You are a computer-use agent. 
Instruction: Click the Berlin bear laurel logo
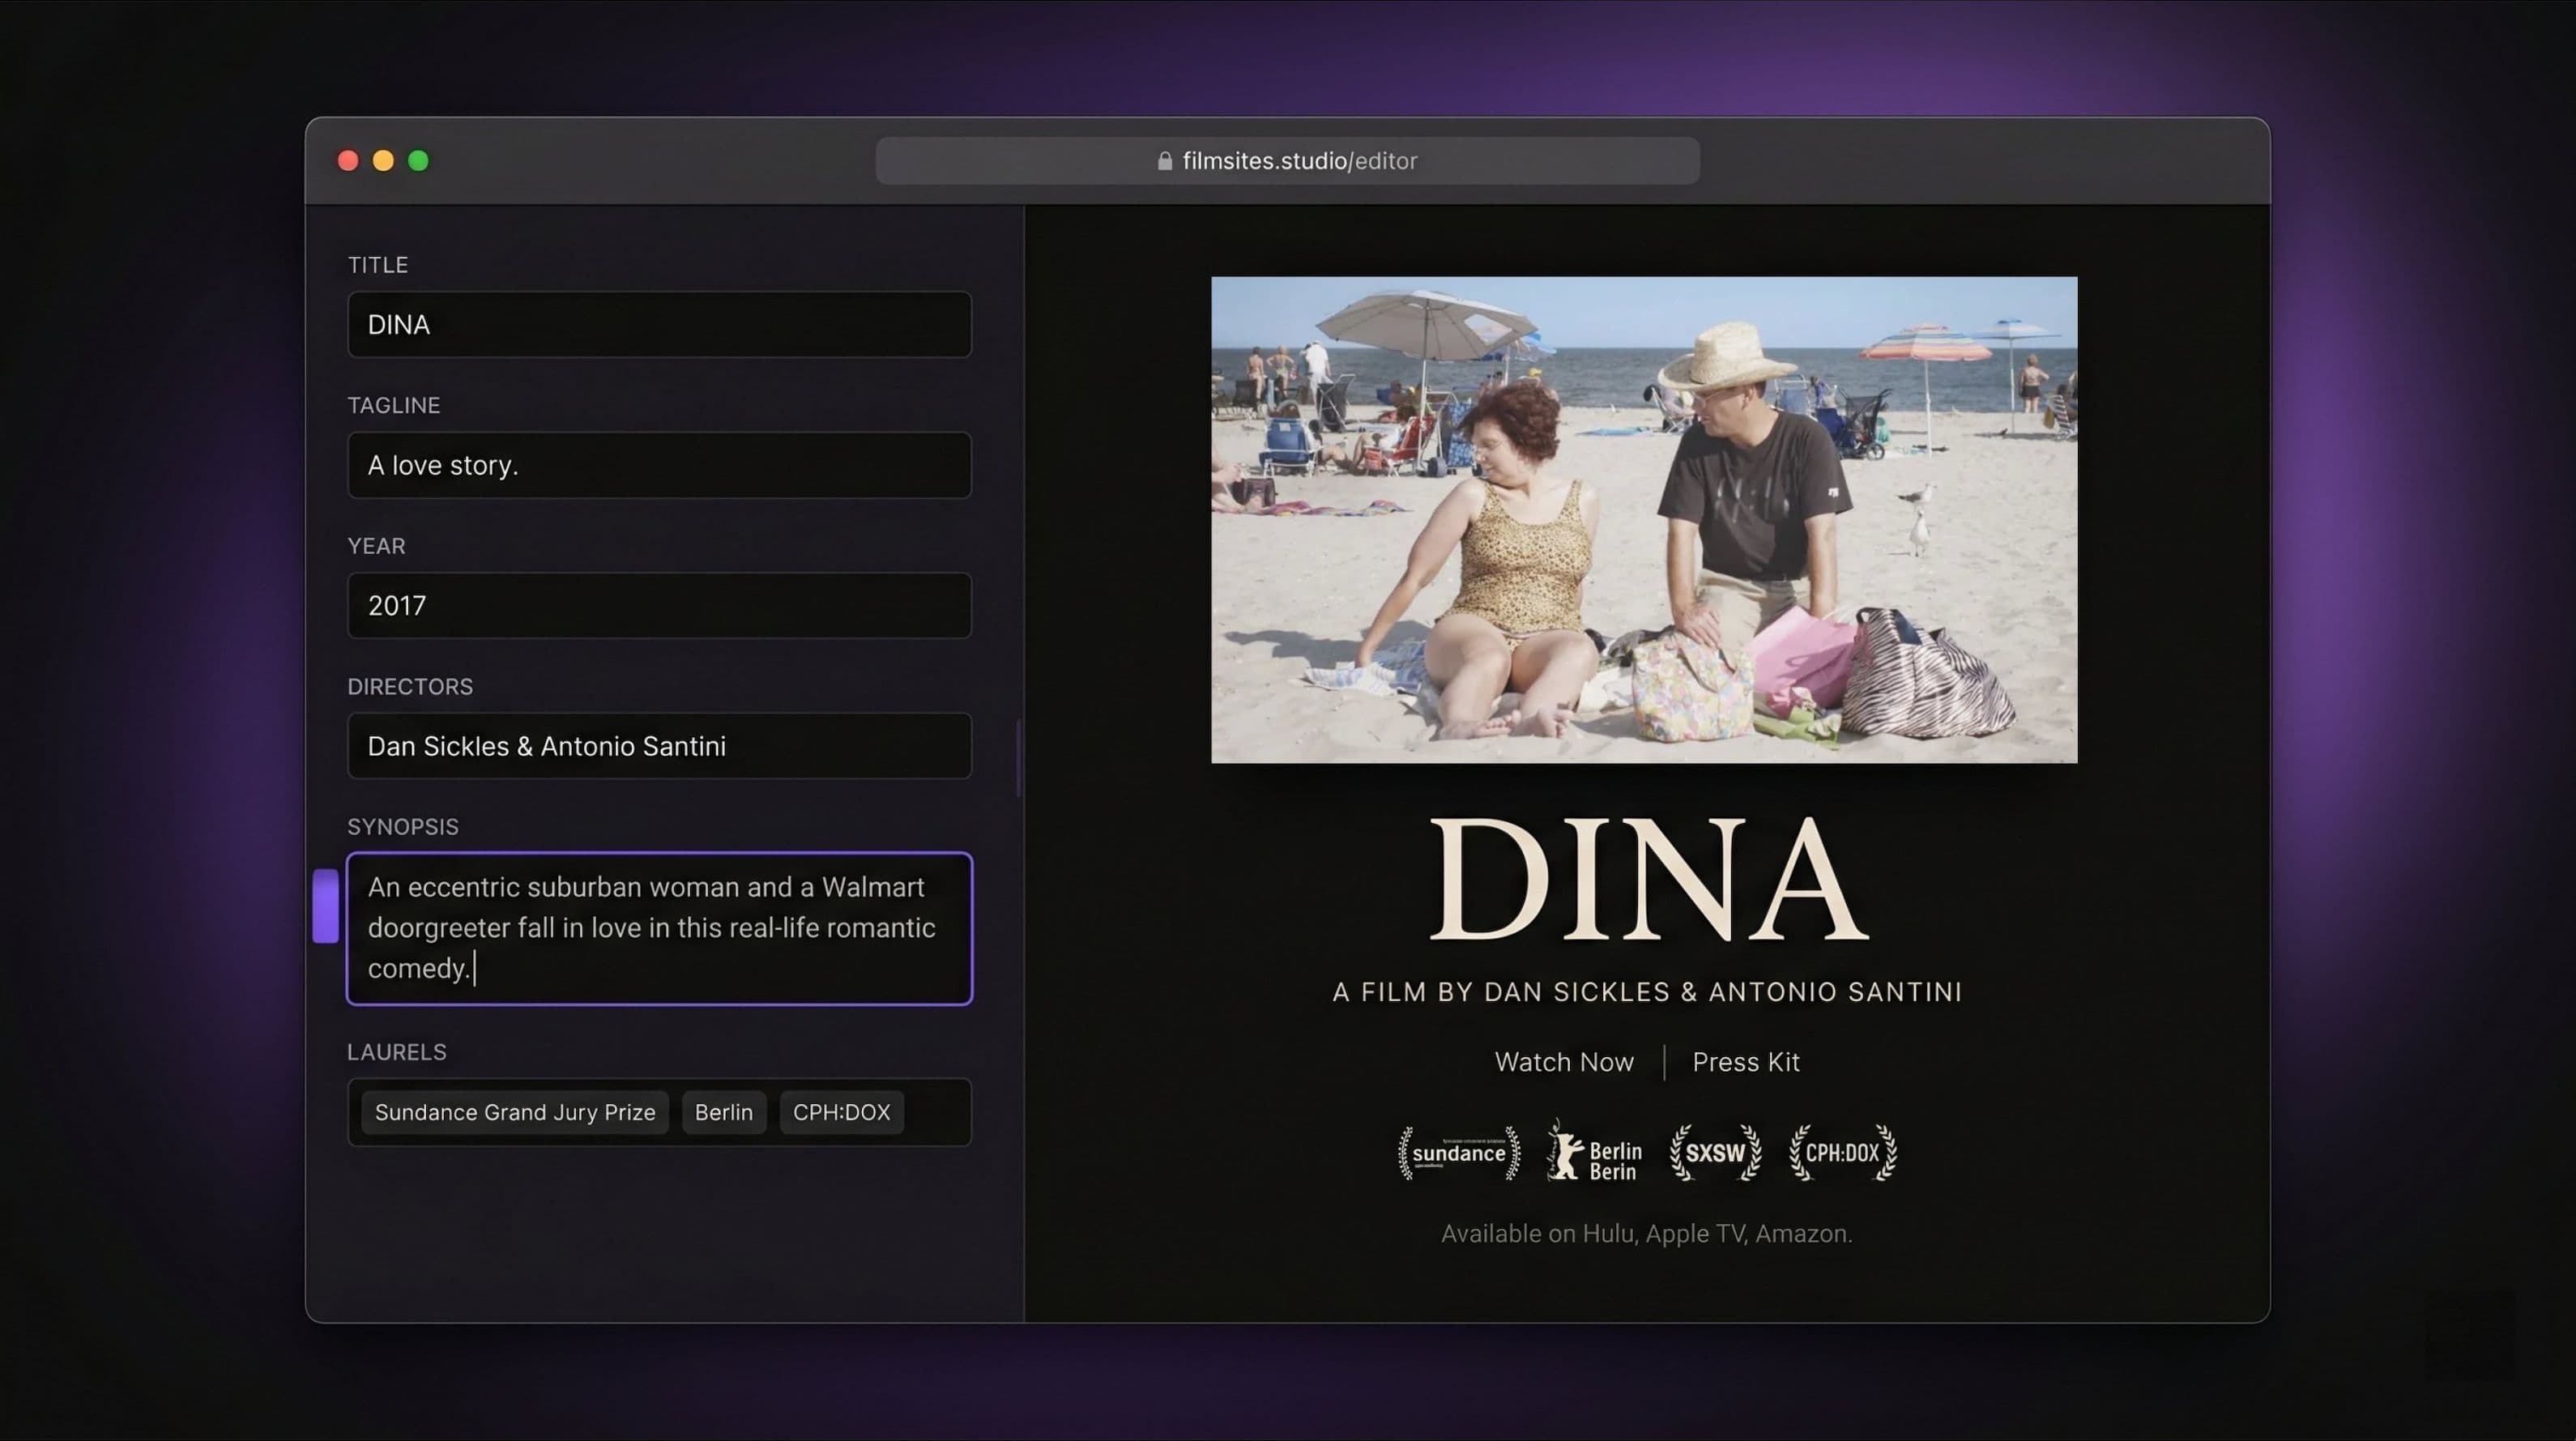pos(1594,1152)
